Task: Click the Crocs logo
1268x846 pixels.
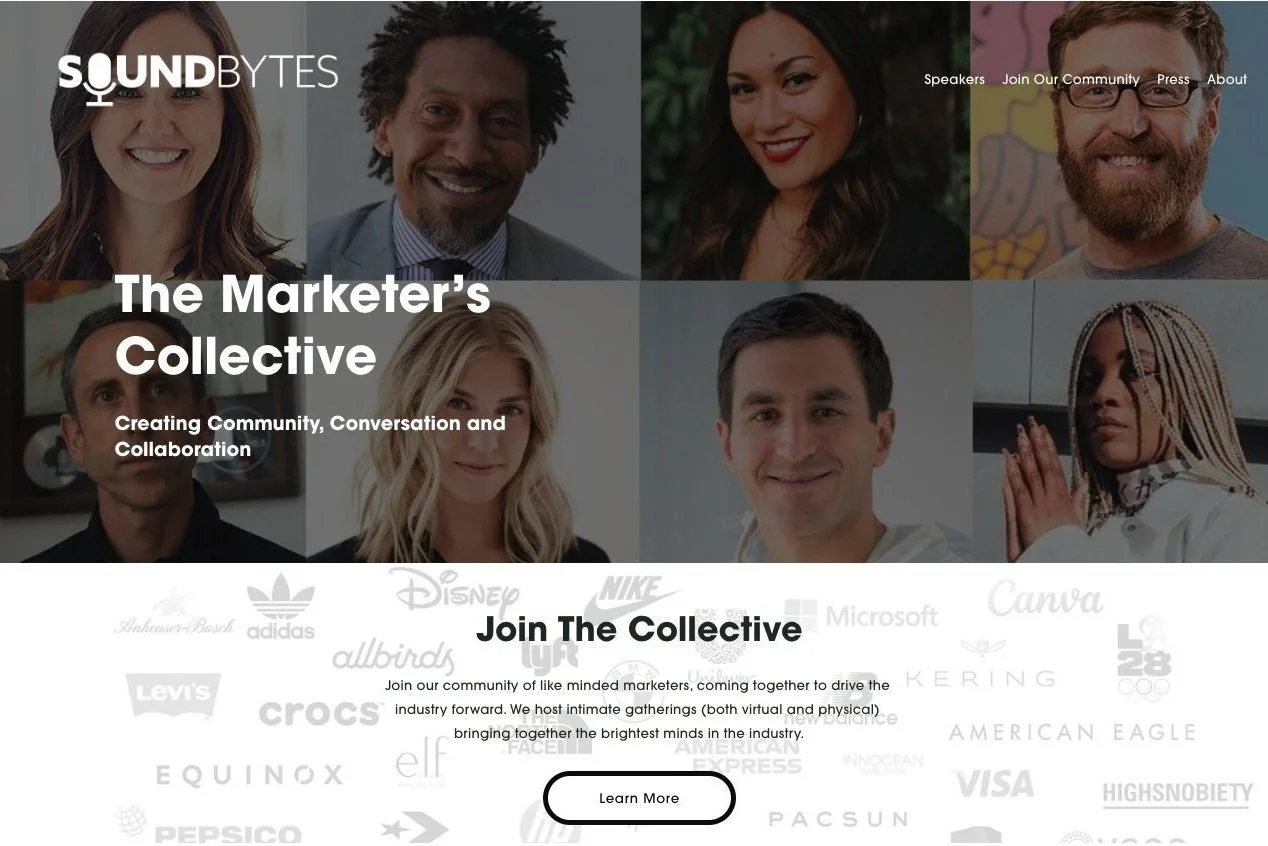Action: pos(320,714)
